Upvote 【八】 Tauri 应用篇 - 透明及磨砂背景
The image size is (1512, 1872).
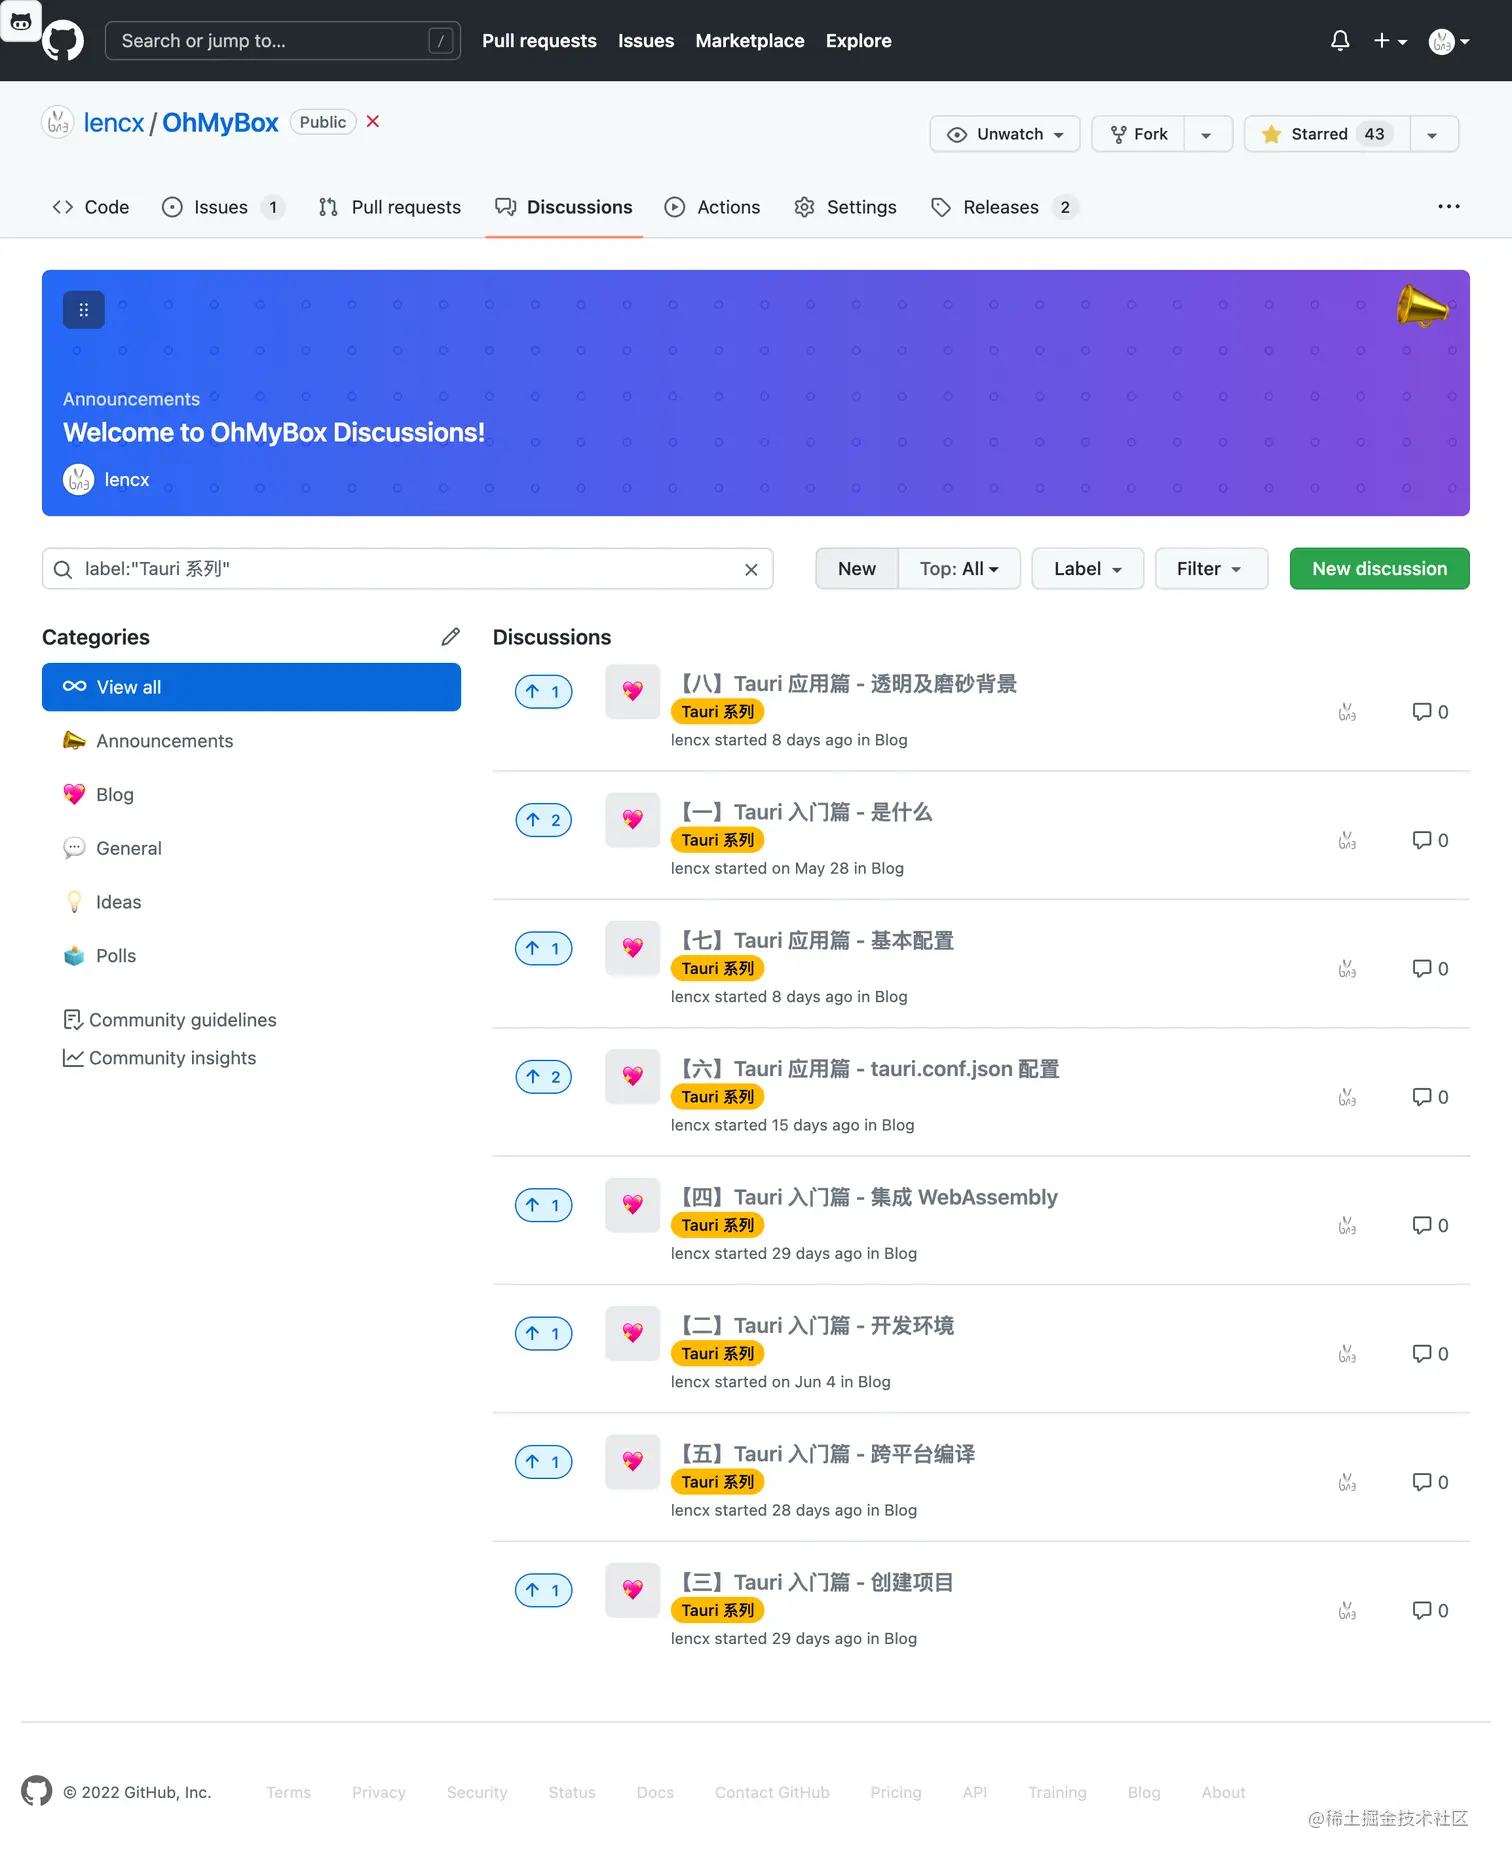pos(544,691)
